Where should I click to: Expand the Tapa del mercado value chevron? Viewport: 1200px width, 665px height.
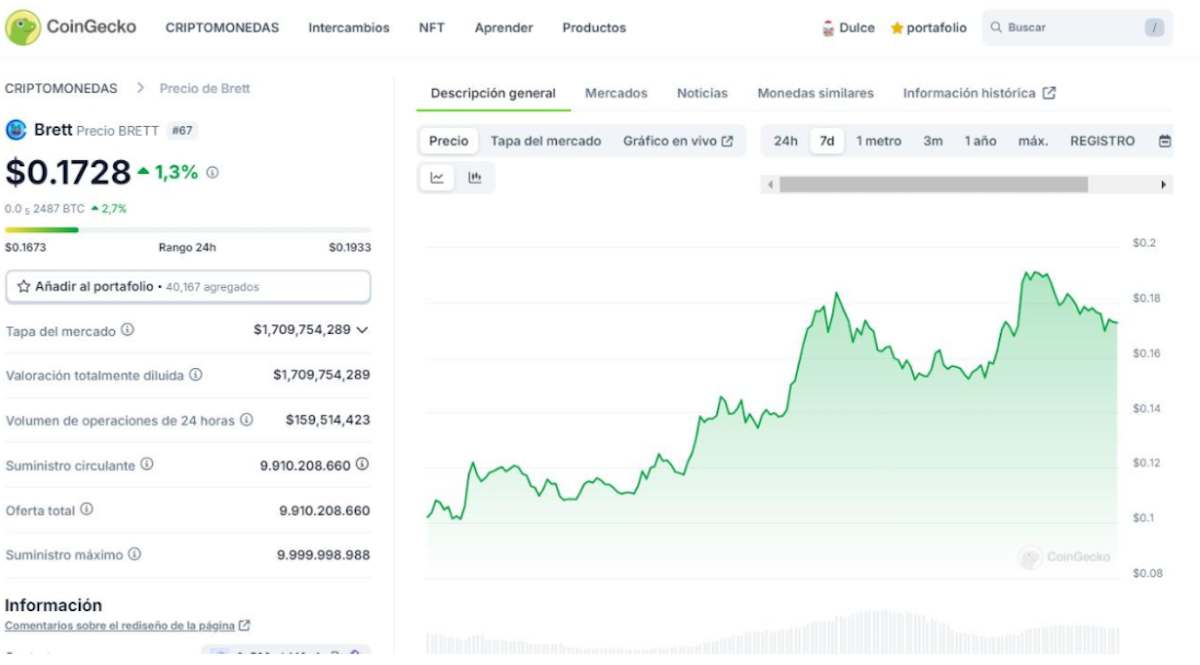(363, 331)
